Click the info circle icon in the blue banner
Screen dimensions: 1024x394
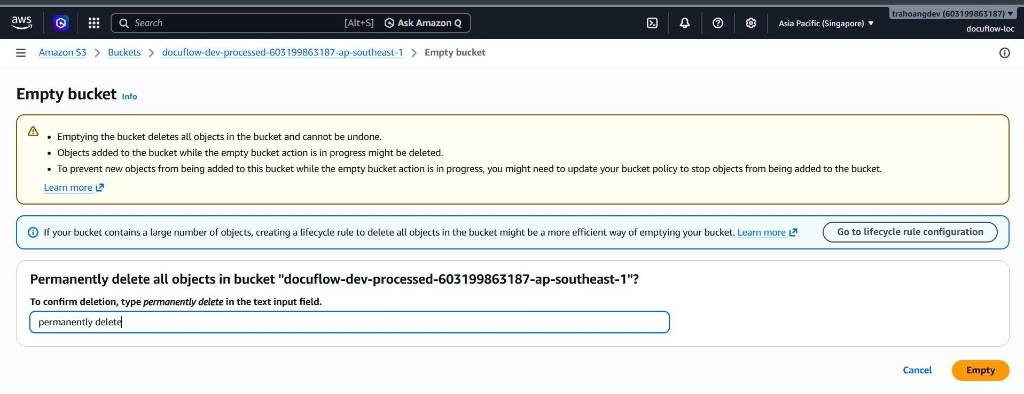click(x=33, y=232)
